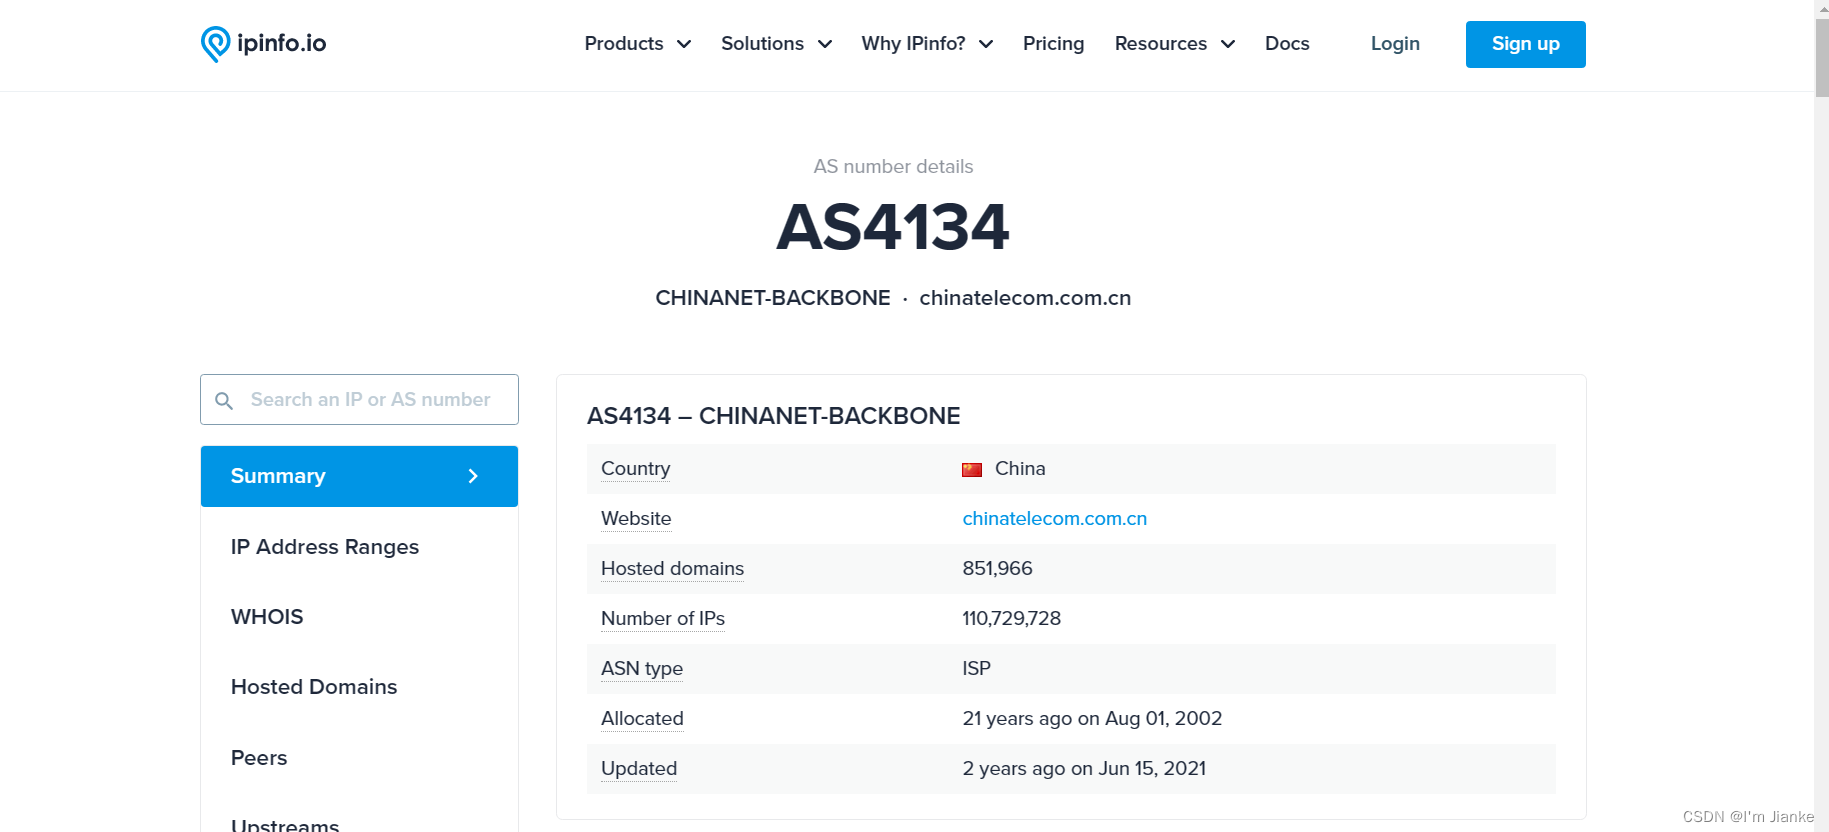Open the chinatelecom.com.cn website link
The width and height of the screenshot is (1829, 832).
(x=1054, y=519)
